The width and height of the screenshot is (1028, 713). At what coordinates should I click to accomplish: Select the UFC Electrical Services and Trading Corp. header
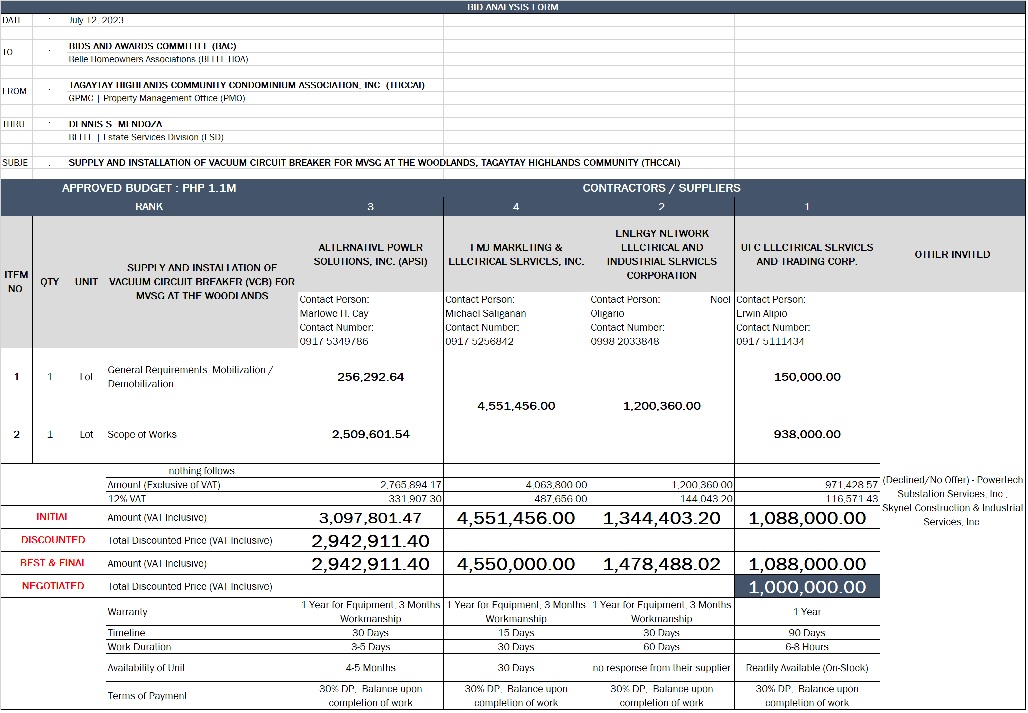point(807,254)
